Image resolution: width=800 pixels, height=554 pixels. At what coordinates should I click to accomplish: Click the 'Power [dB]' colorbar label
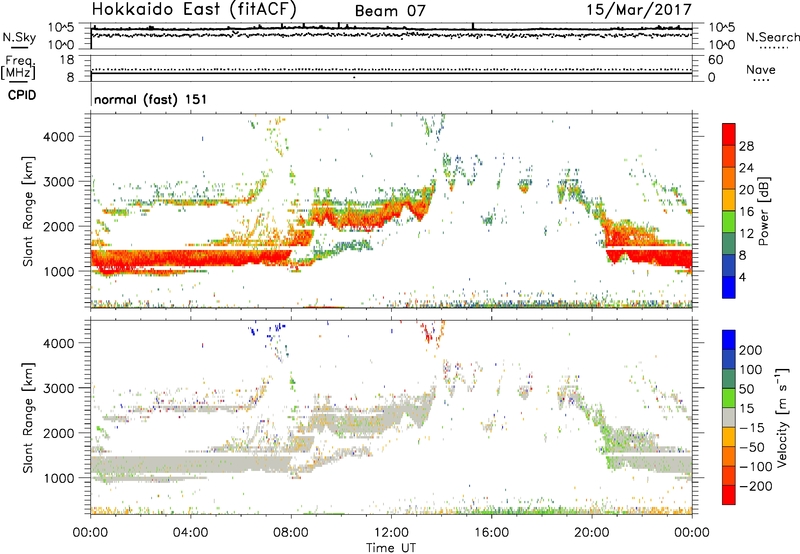pos(763,211)
